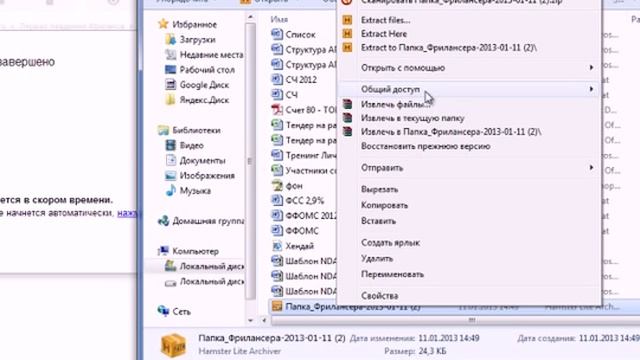Open the Музыка library icon
Image resolution: width=640 pixels, height=360 pixels.
[170, 191]
